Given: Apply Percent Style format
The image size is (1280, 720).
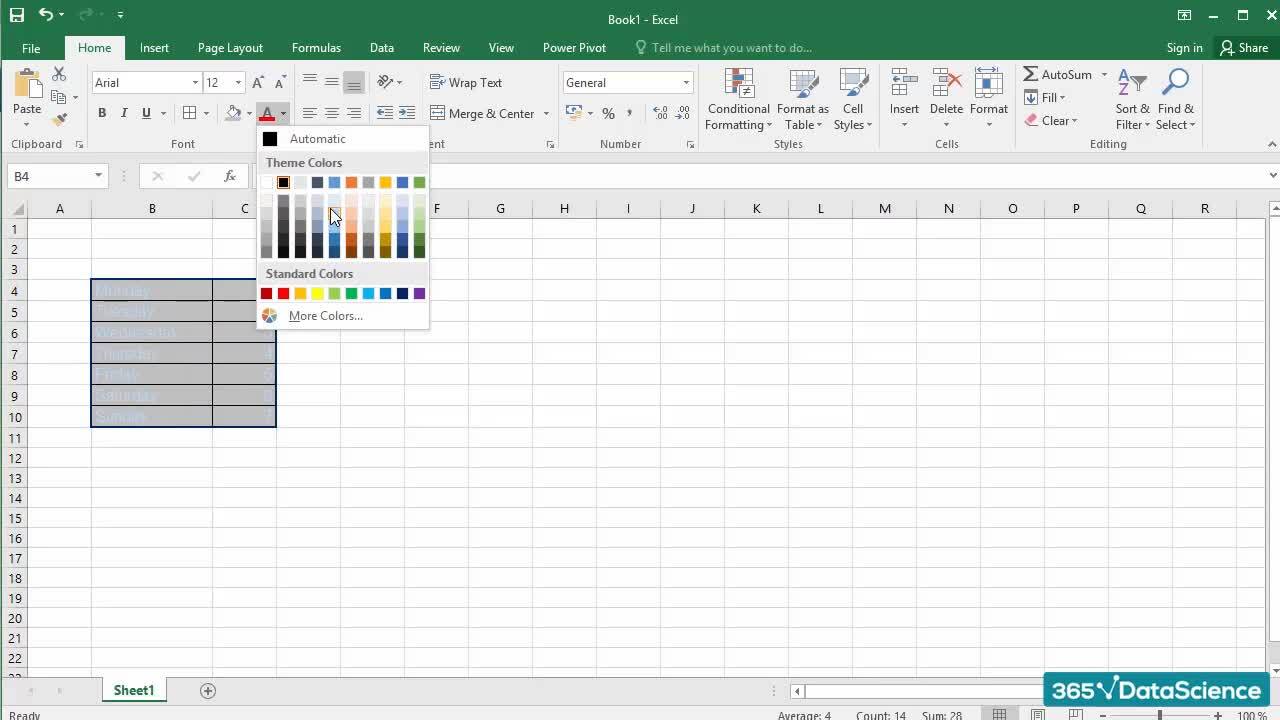Looking at the screenshot, I should (608, 113).
